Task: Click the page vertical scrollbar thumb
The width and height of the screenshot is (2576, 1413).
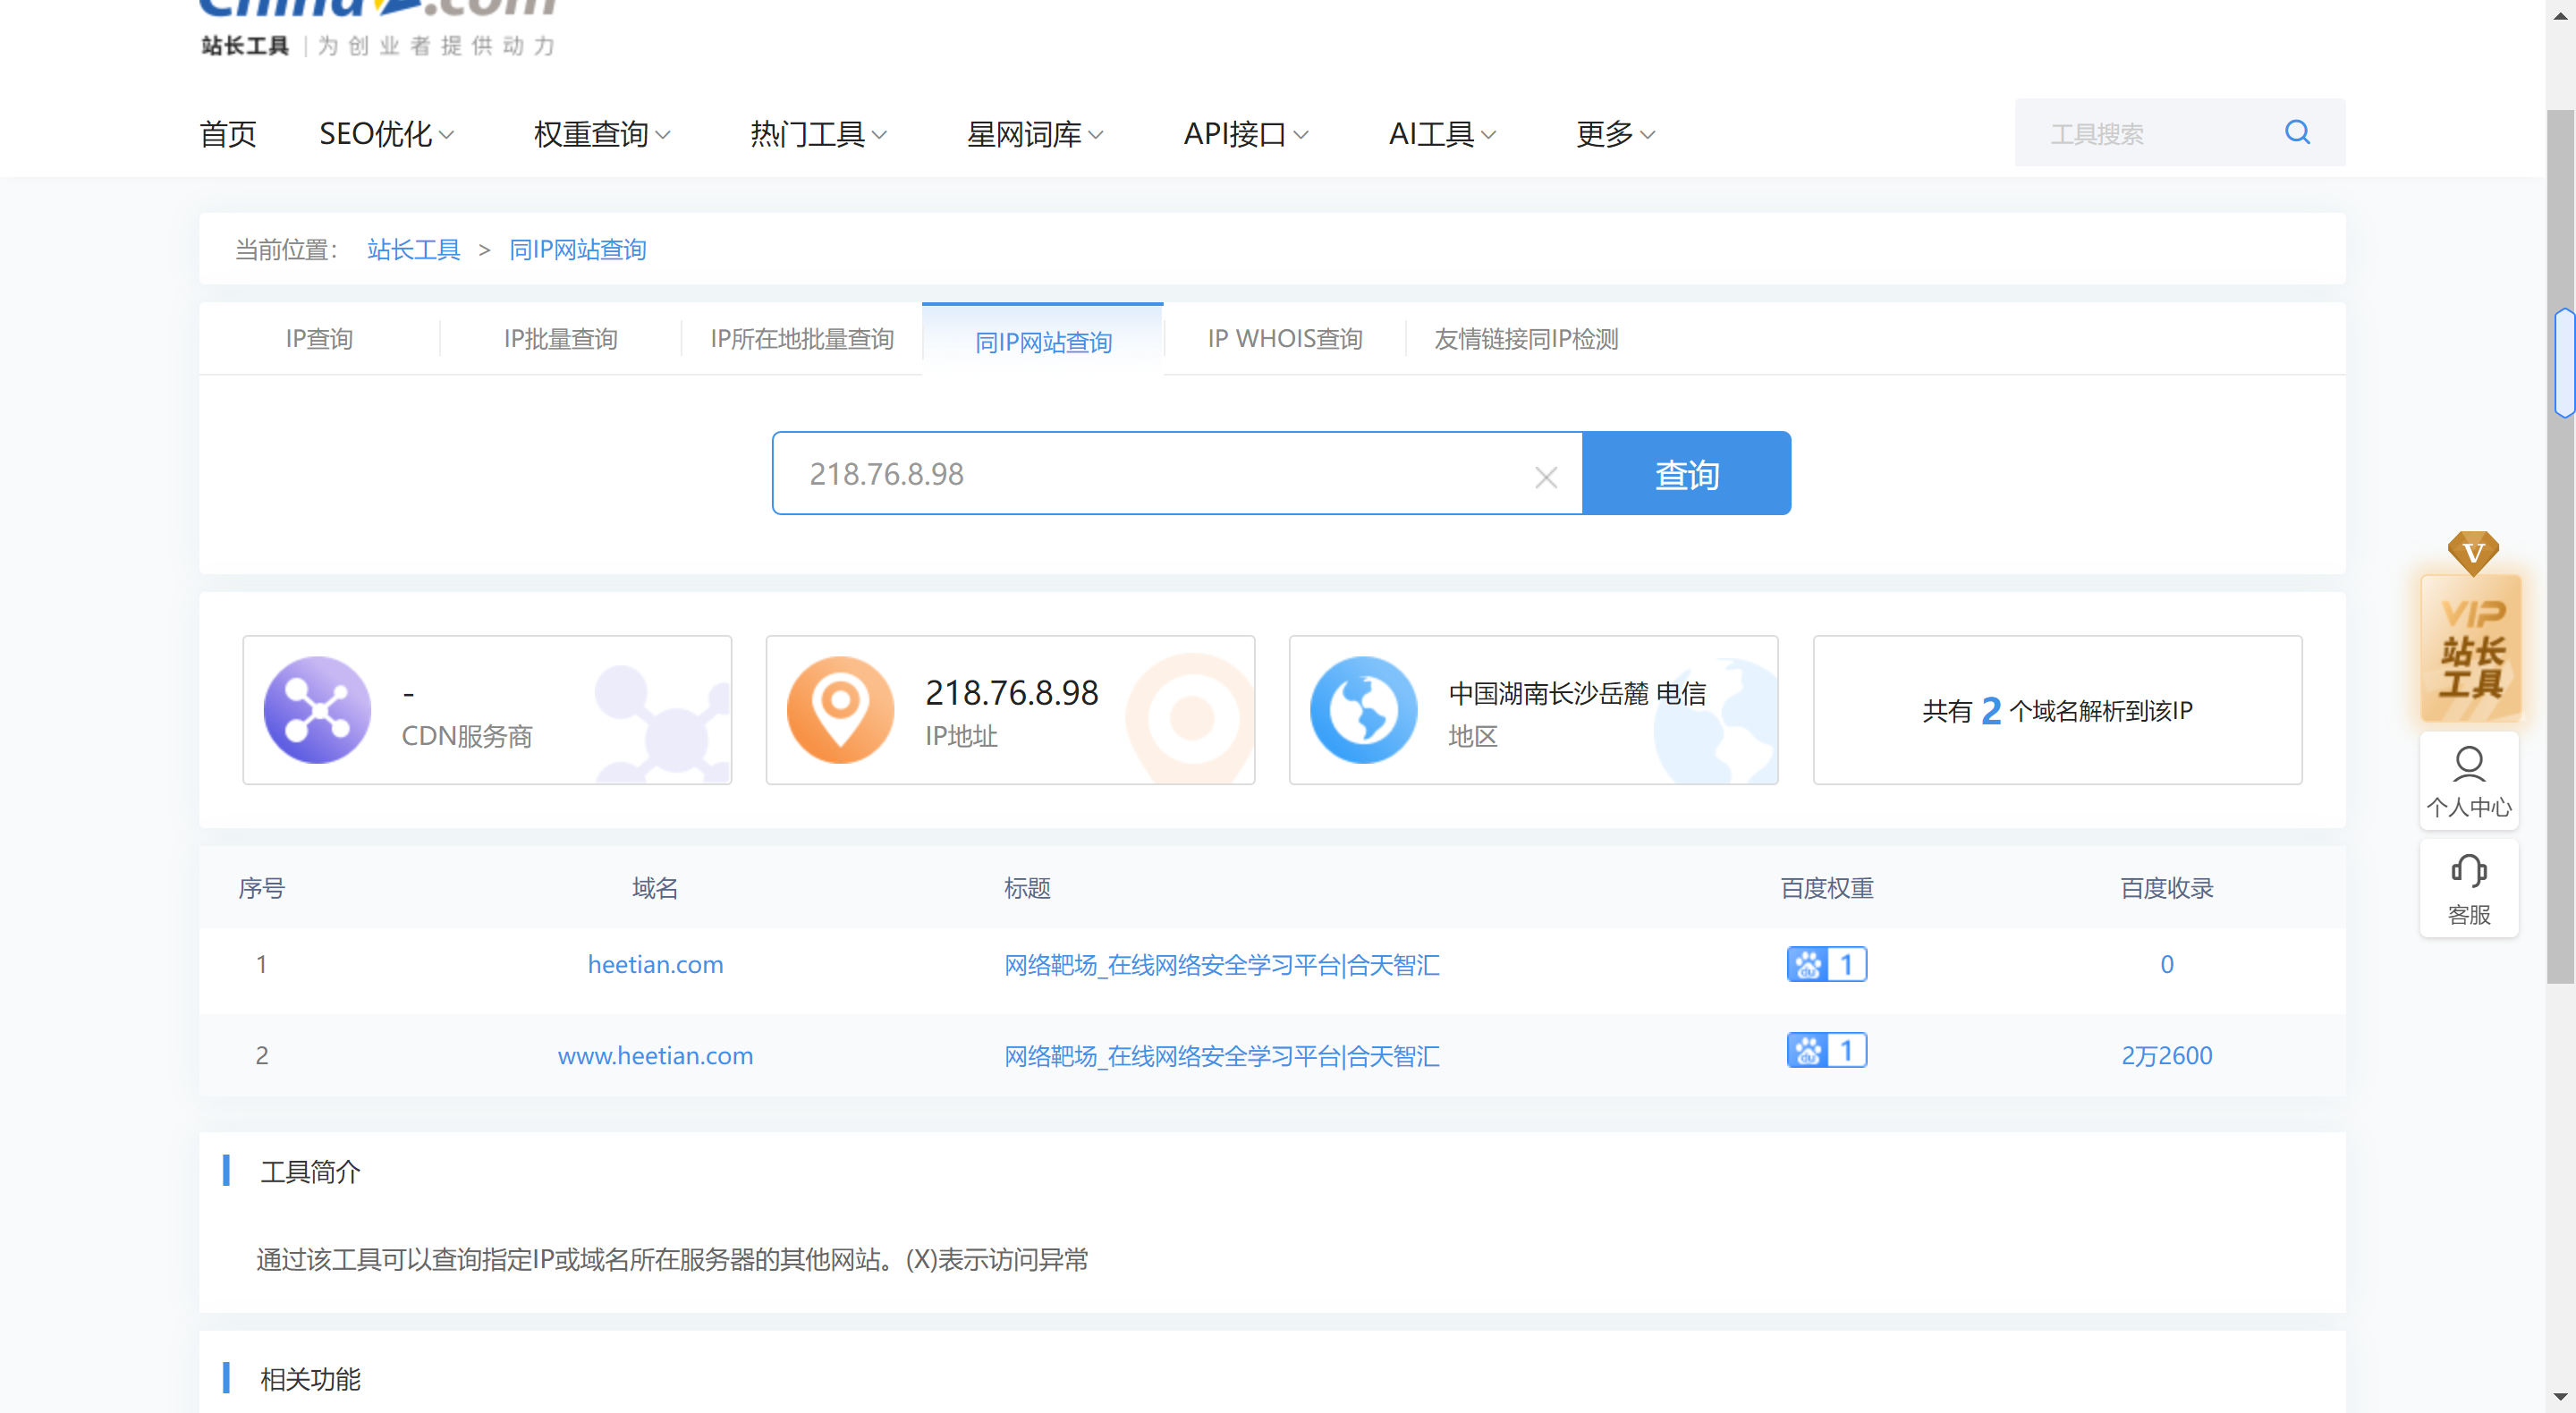Action: click(2561, 546)
